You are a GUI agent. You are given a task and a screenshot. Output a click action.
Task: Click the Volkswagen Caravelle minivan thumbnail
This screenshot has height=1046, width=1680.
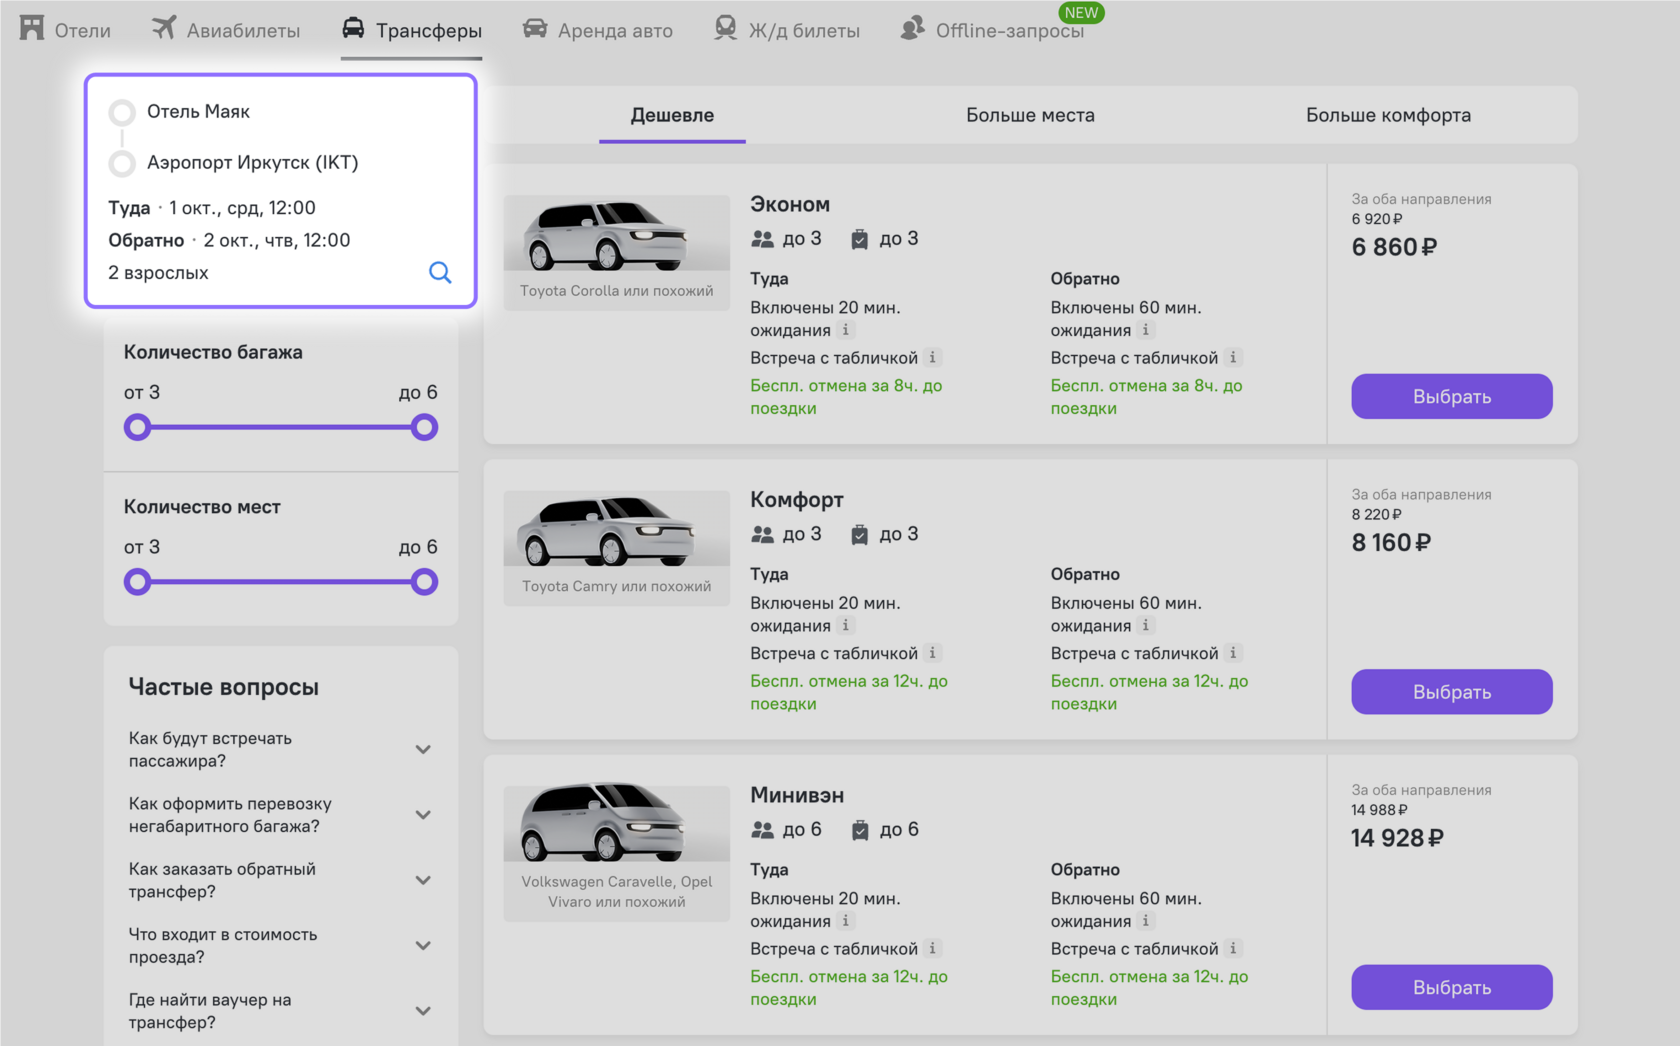[617, 824]
